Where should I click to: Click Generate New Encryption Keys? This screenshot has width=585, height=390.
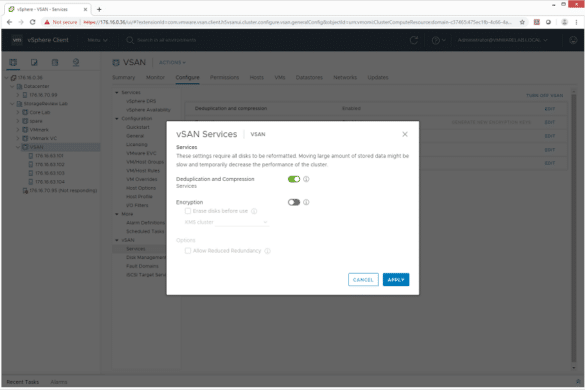(x=491, y=122)
